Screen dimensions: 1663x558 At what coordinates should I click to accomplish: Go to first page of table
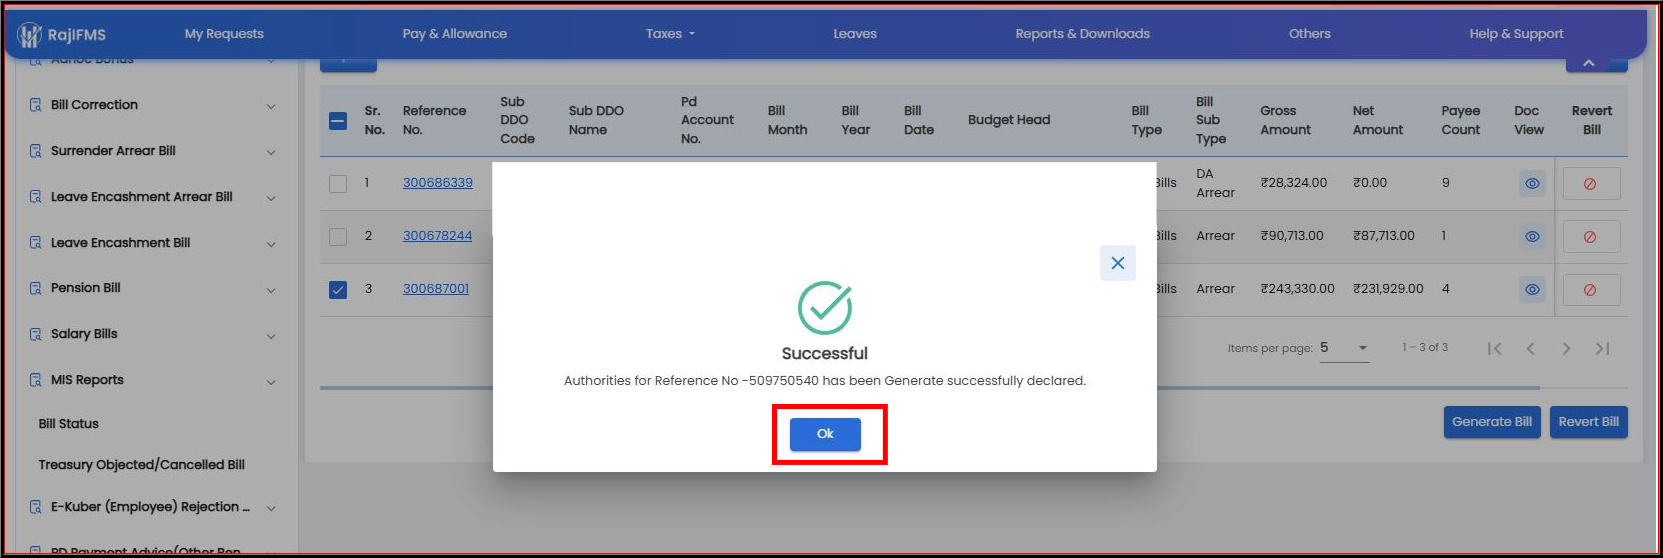click(1494, 349)
